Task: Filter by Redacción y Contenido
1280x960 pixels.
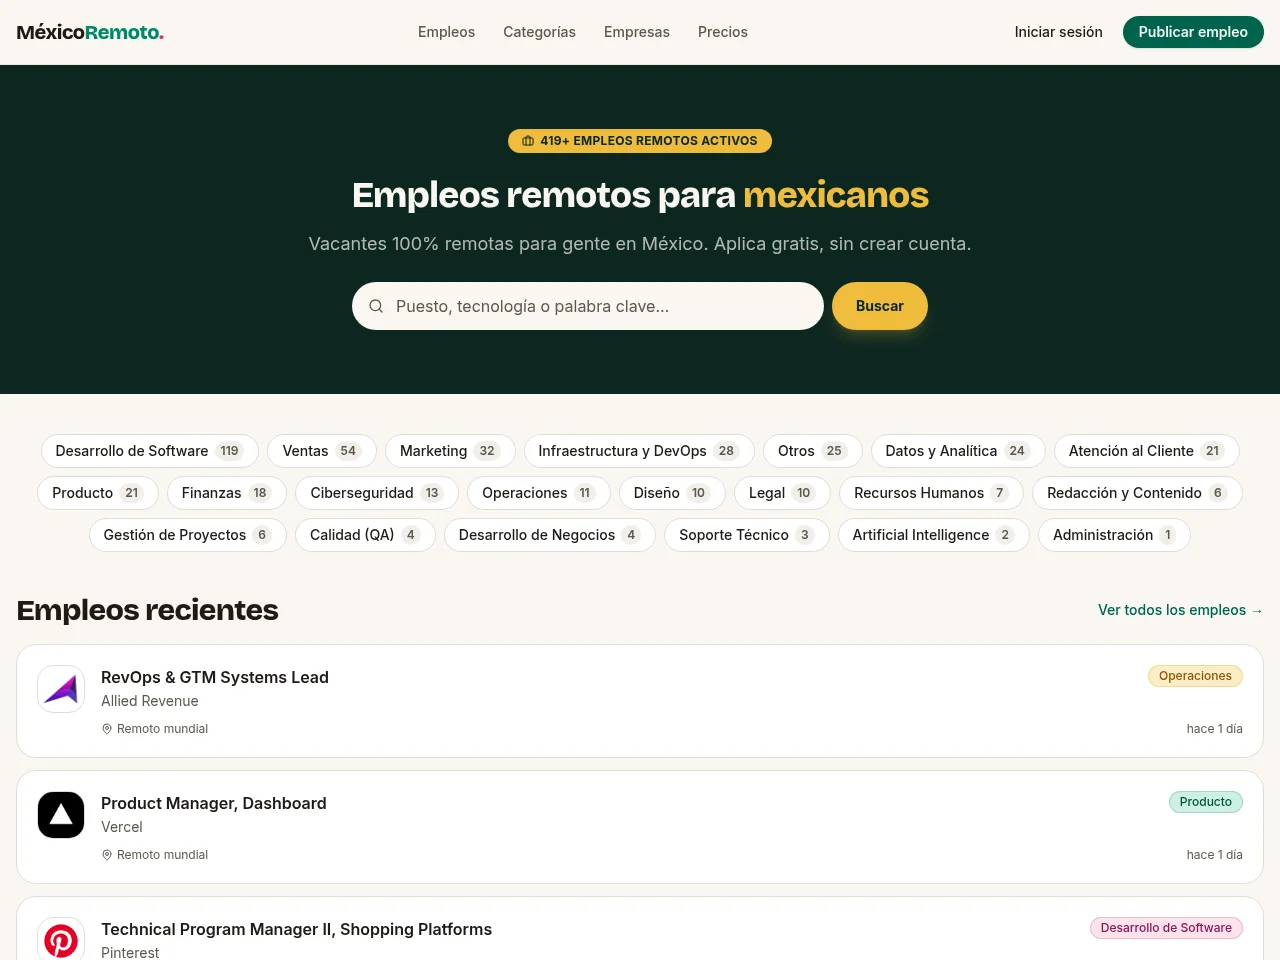Action: [x=1137, y=493]
